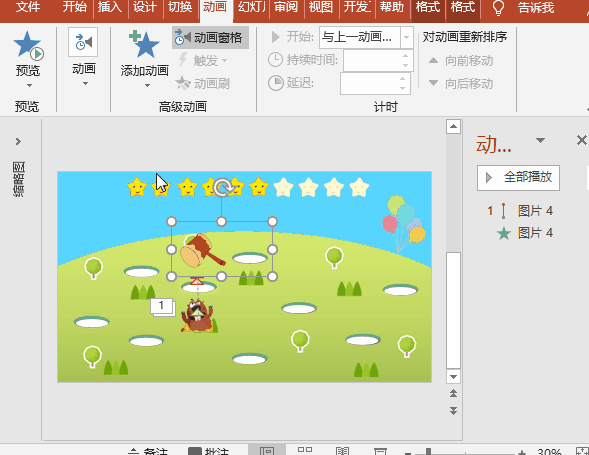This screenshot has height=455, width=589.
Task: Click Reading view icon in status bar
Action: pyautogui.click(x=342, y=450)
